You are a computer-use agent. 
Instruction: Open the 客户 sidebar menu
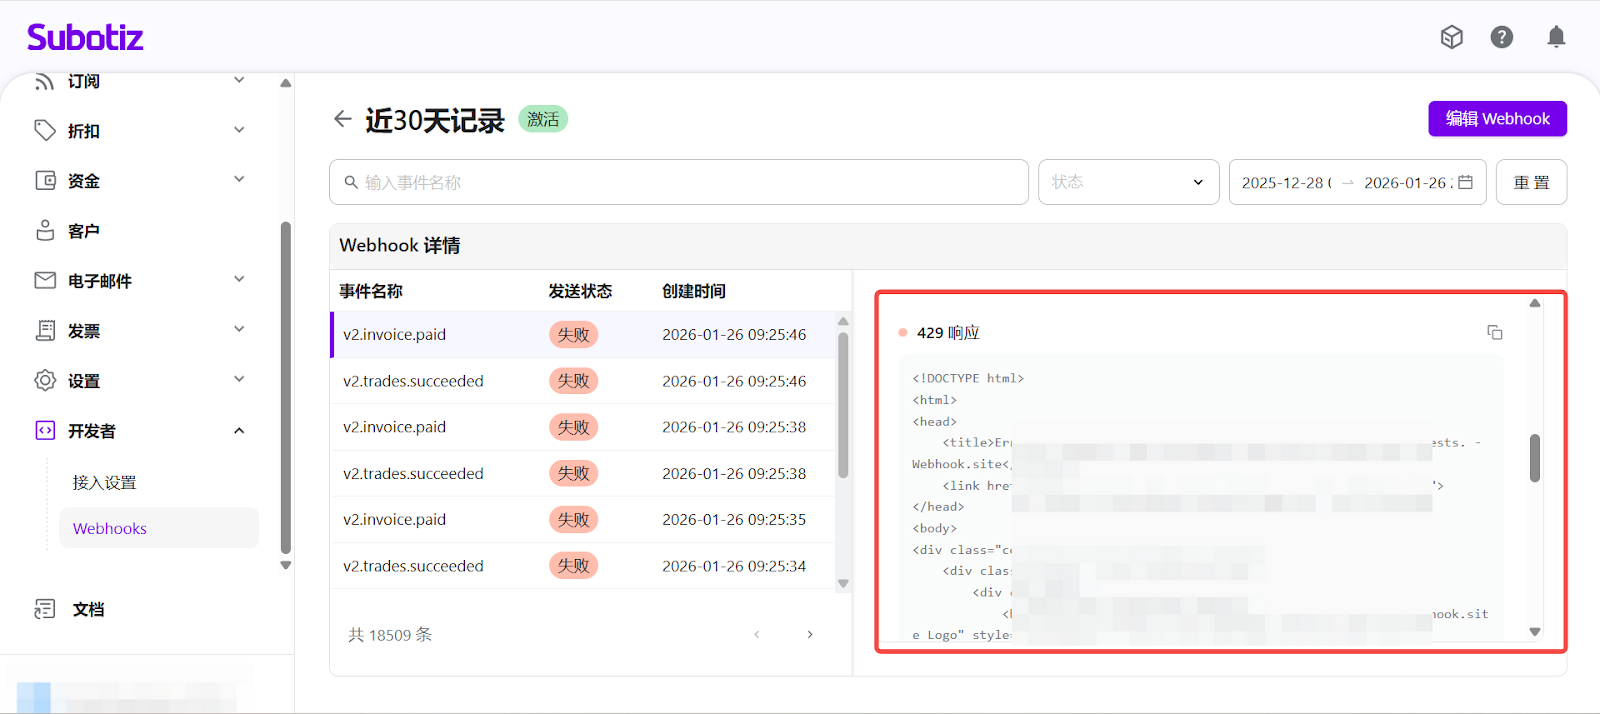tap(84, 231)
